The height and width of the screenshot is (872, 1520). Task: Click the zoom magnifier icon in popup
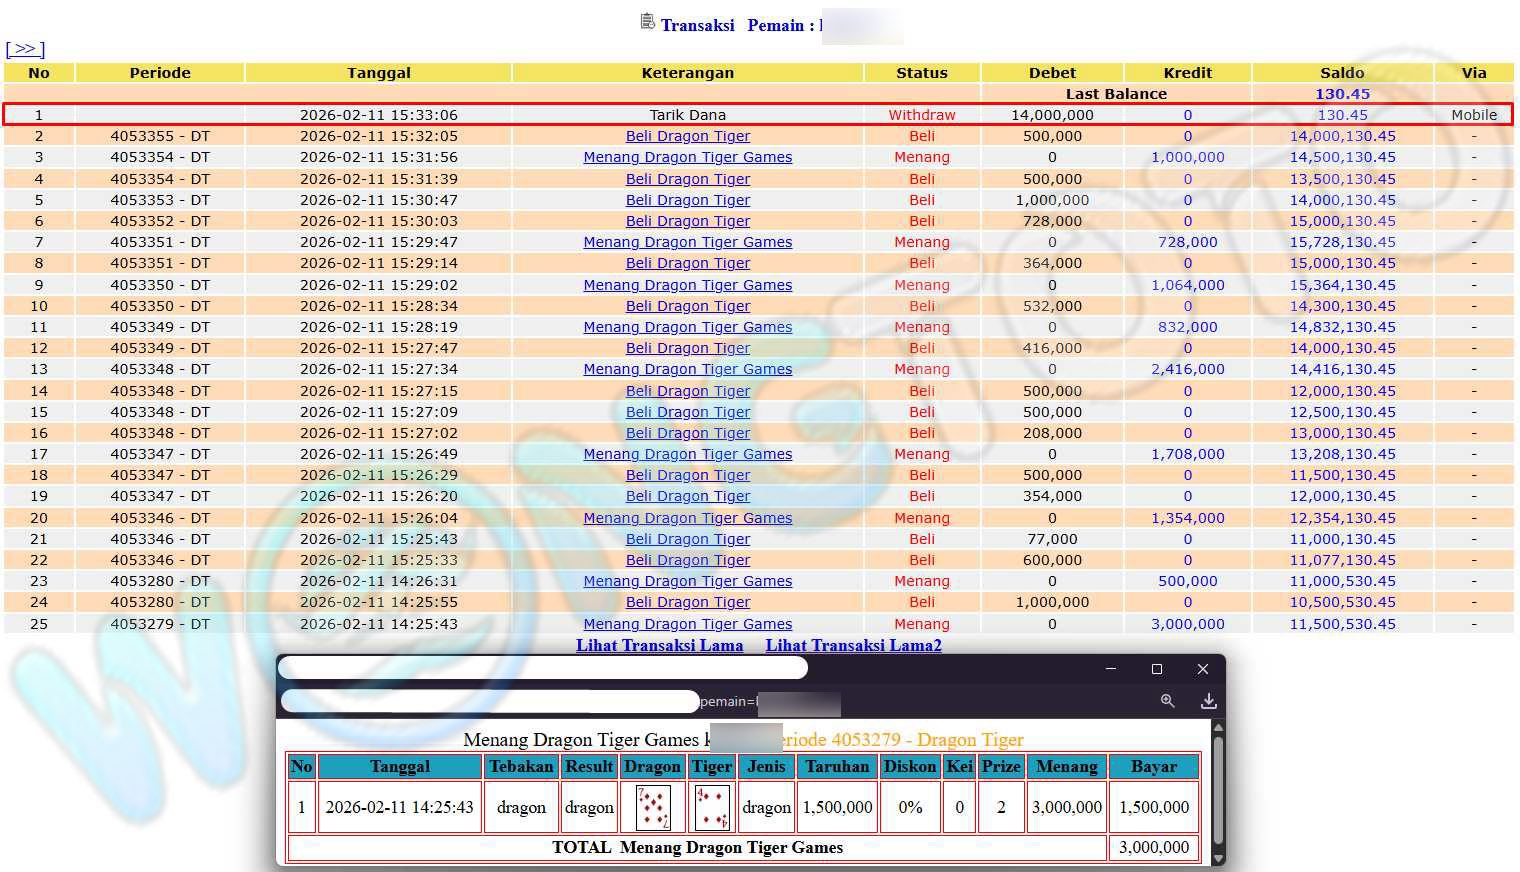(1167, 701)
